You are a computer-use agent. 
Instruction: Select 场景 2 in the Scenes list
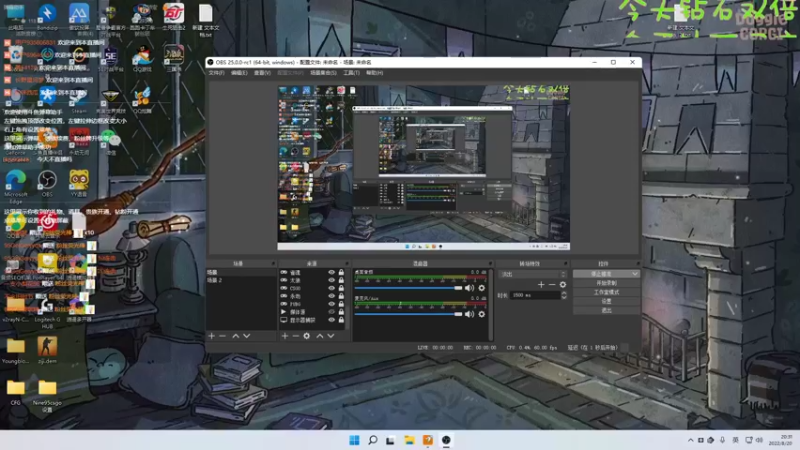click(241, 281)
